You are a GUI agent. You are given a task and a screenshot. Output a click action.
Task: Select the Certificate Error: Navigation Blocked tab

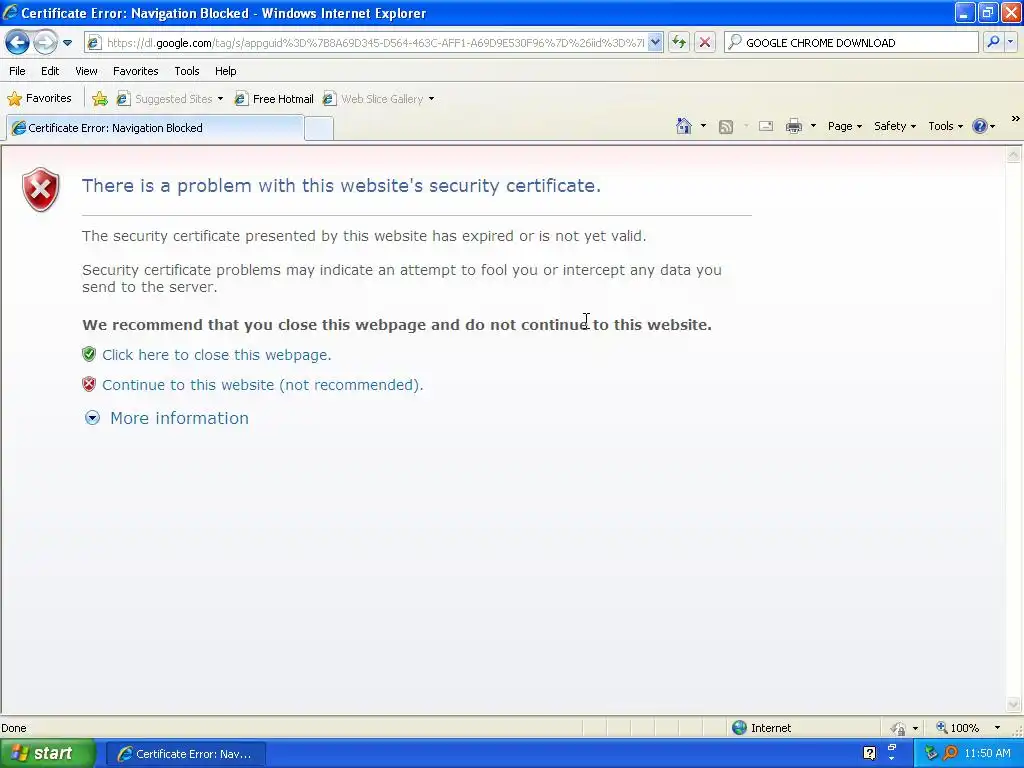[x=155, y=128]
